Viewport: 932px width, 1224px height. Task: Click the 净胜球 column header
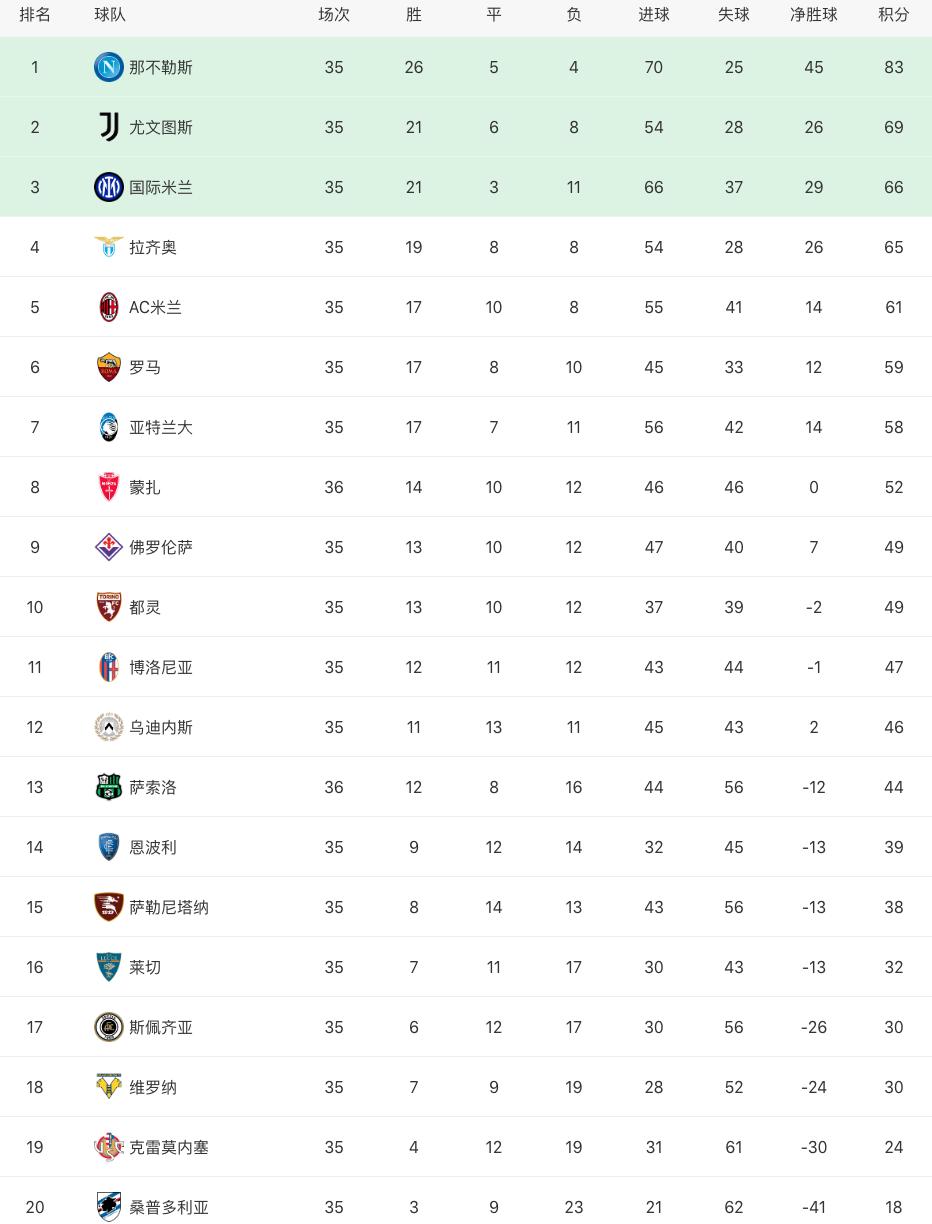813,15
